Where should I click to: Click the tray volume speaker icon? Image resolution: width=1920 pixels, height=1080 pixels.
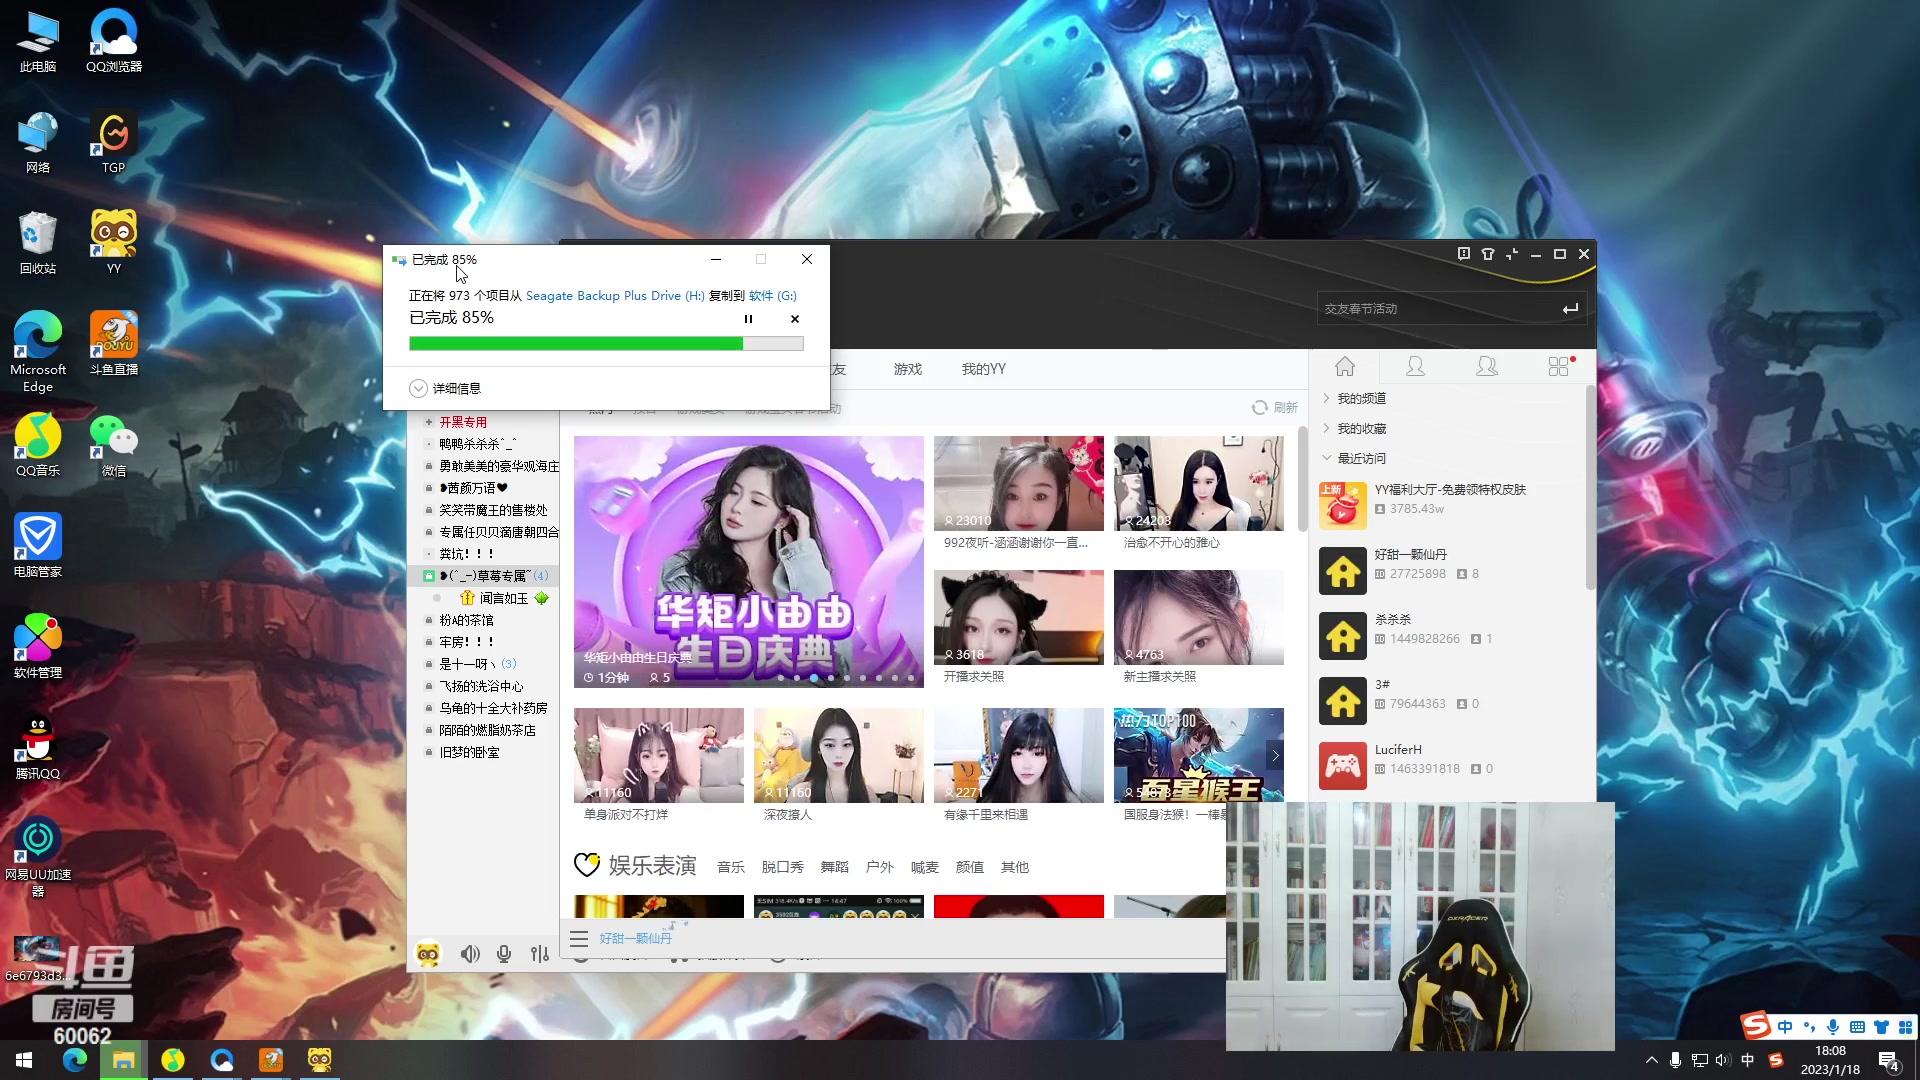coord(1722,1060)
